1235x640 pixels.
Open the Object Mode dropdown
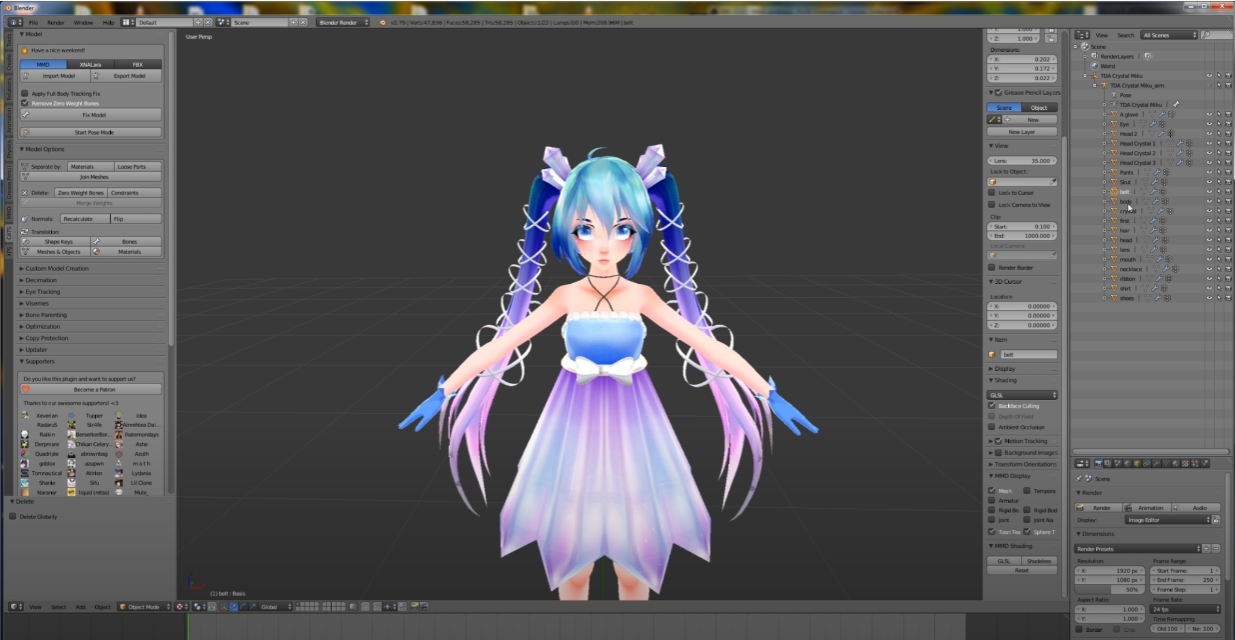[145, 606]
